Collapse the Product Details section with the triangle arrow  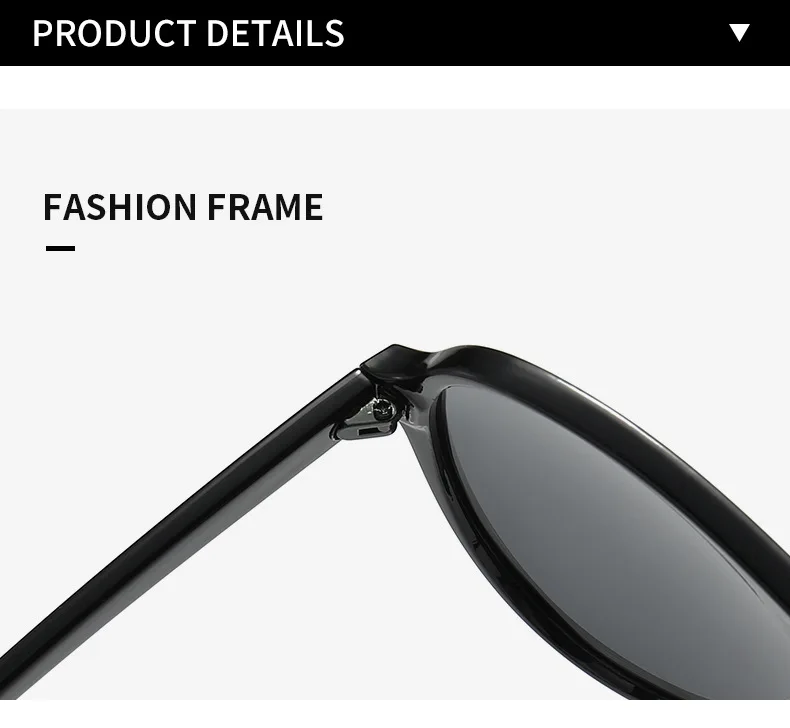pos(739,33)
